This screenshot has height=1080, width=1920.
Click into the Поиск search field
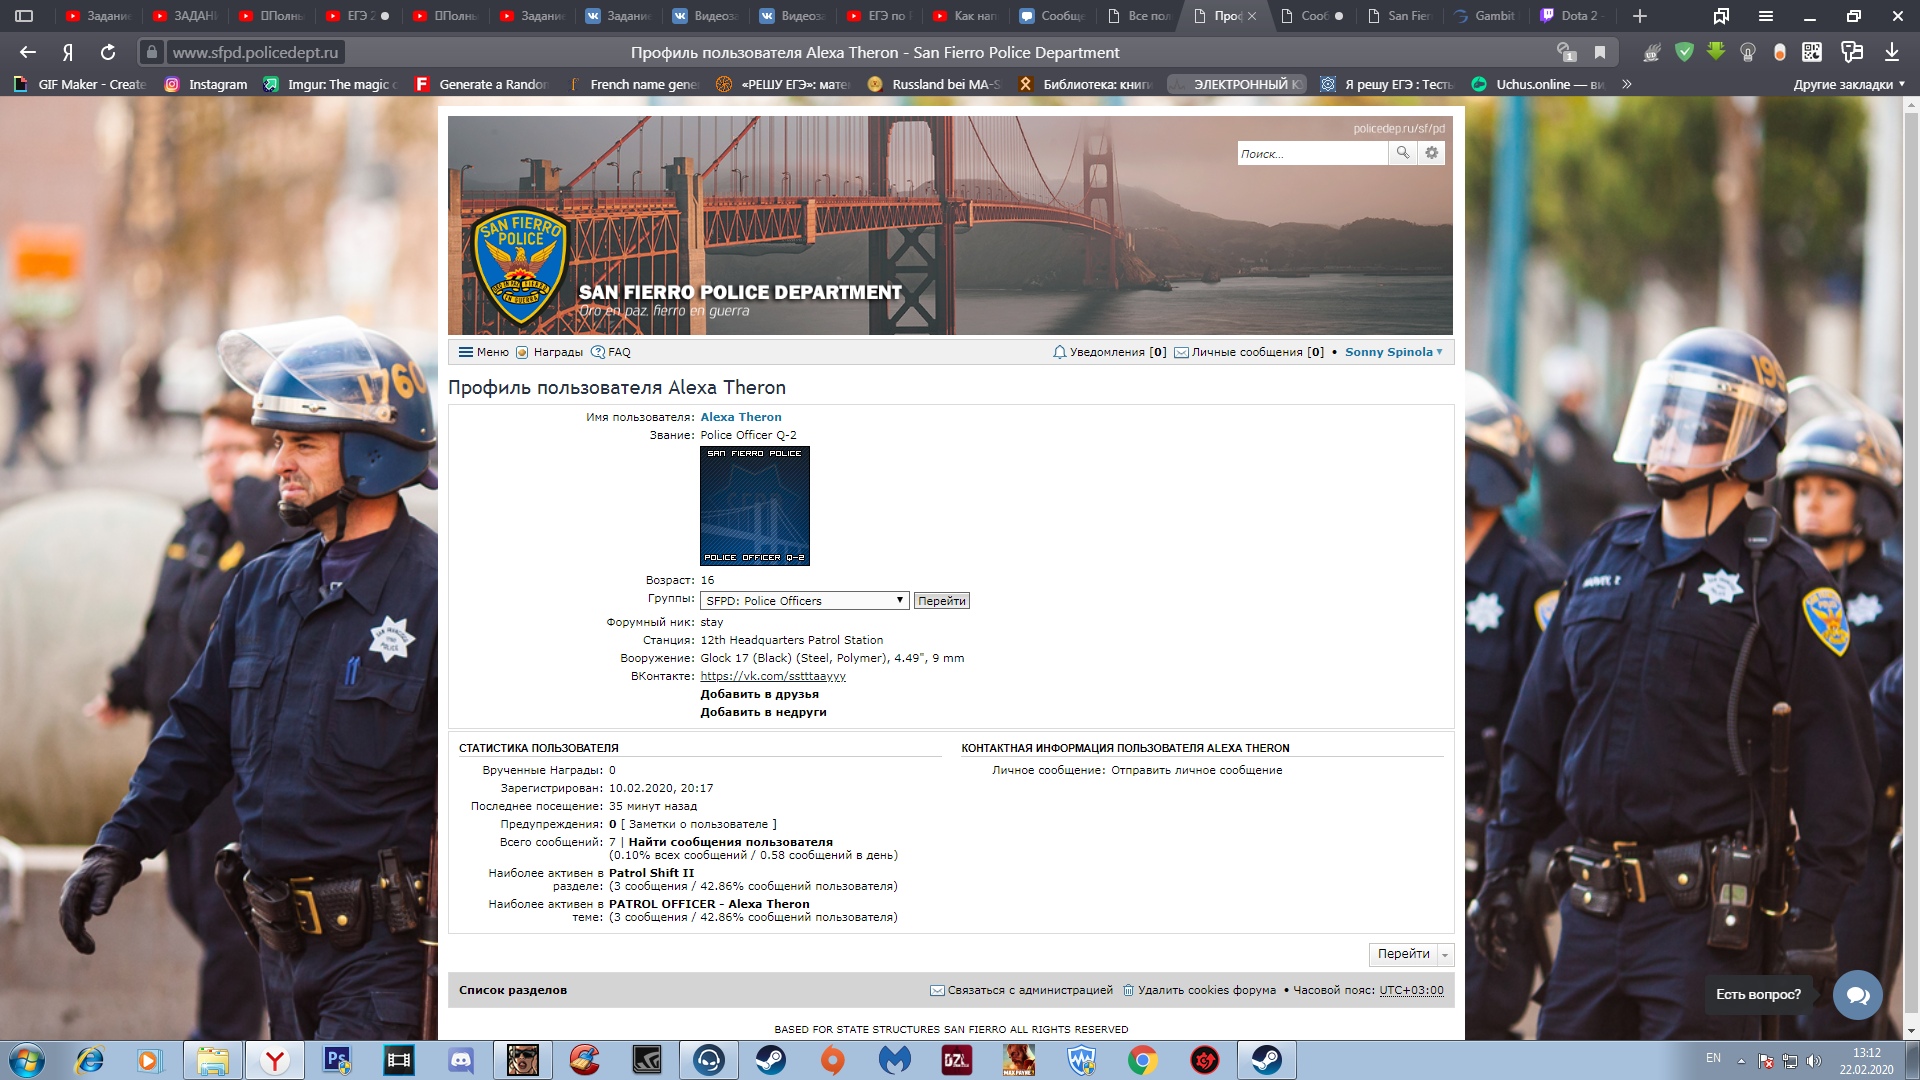[x=1311, y=153]
